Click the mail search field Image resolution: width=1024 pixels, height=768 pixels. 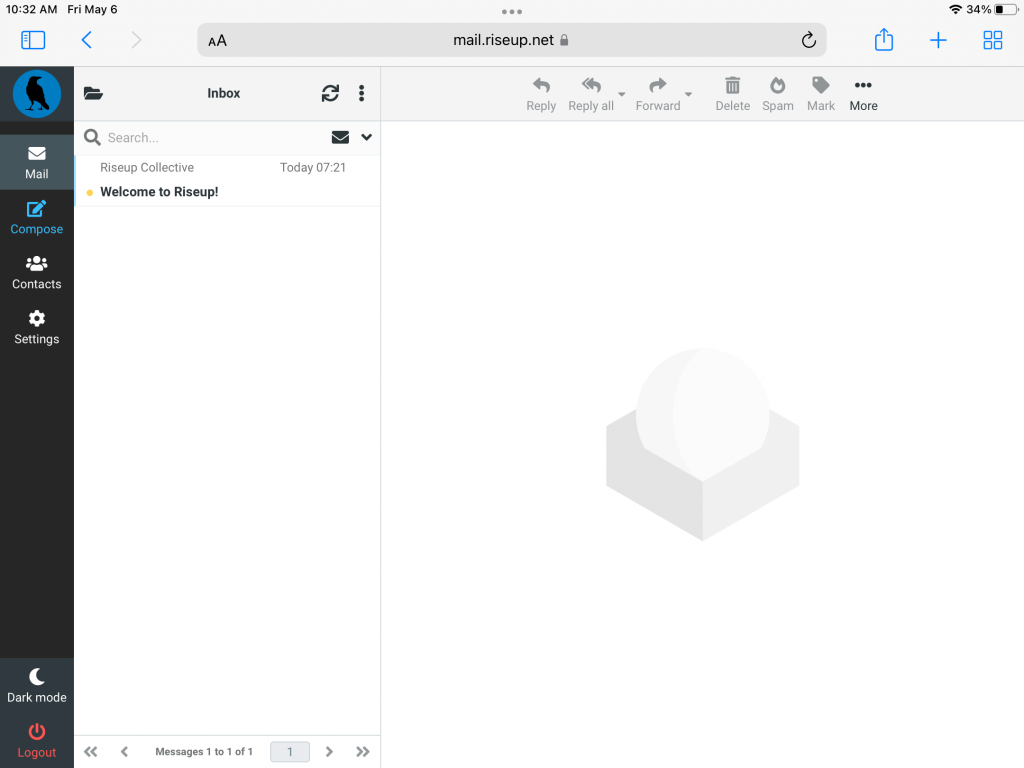point(215,137)
